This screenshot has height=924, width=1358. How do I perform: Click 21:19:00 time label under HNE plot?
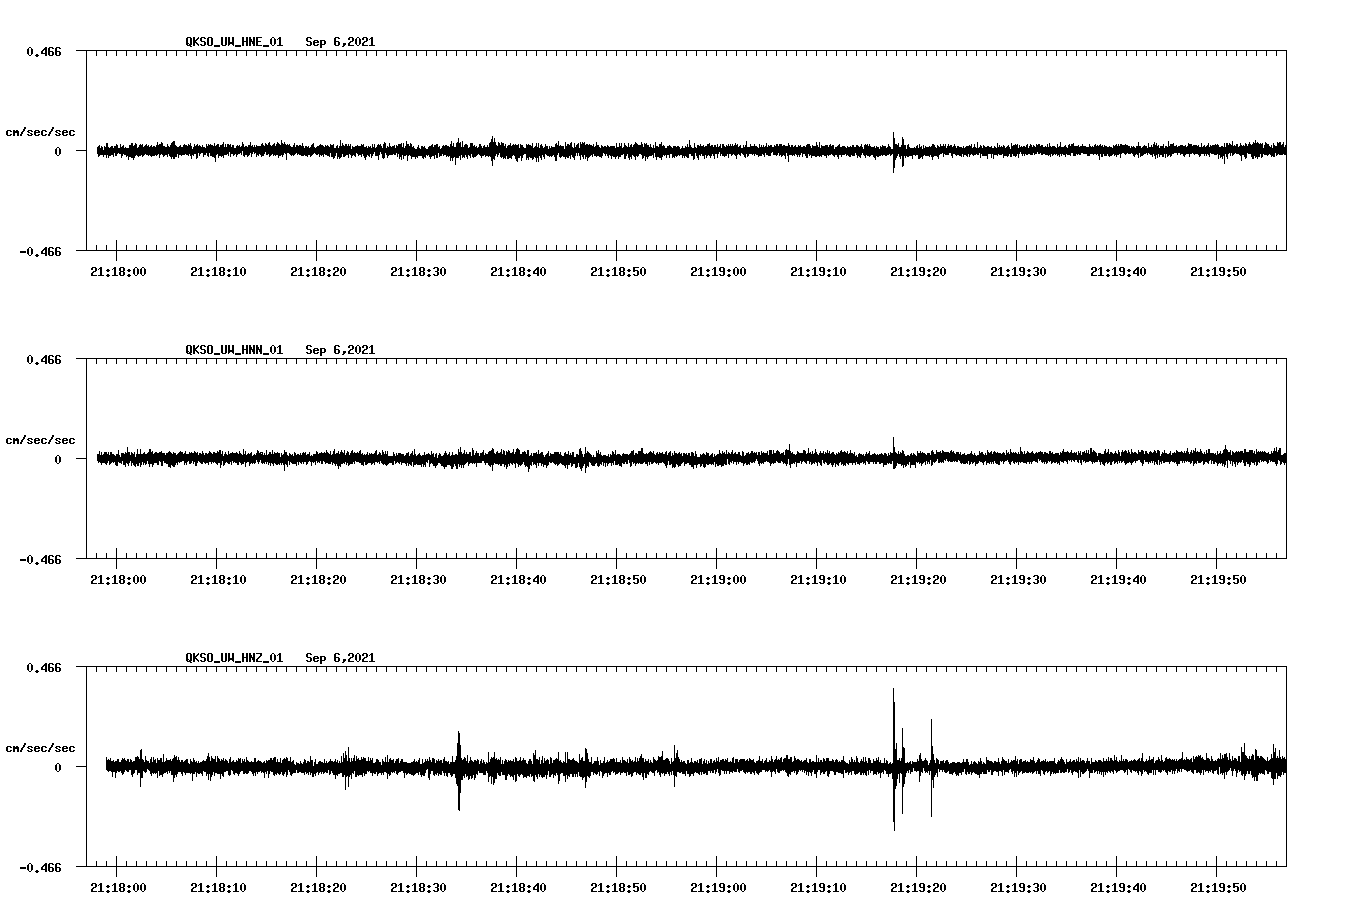point(718,272)
